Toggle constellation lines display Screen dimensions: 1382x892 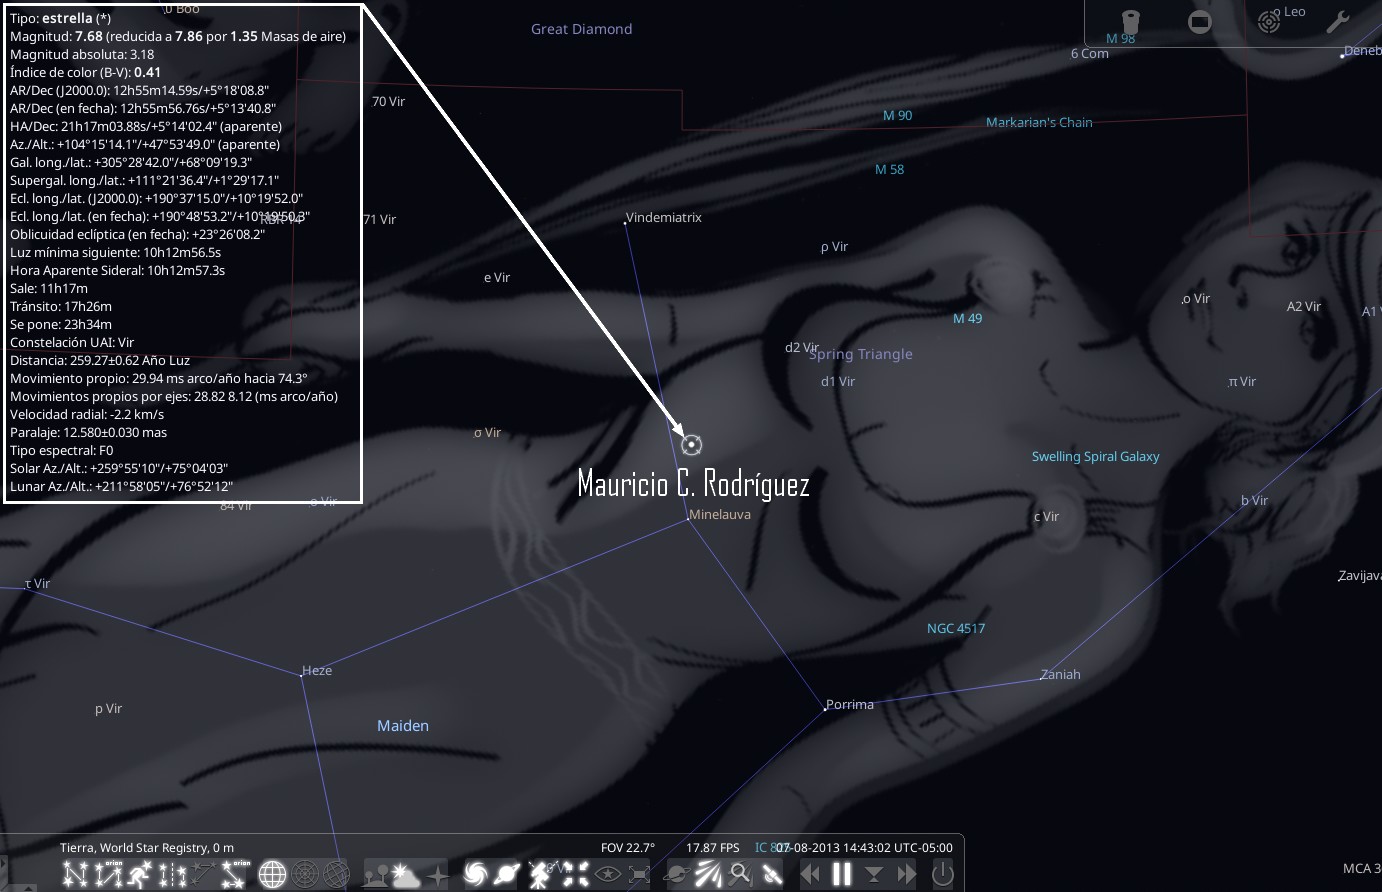click(74, 875)
